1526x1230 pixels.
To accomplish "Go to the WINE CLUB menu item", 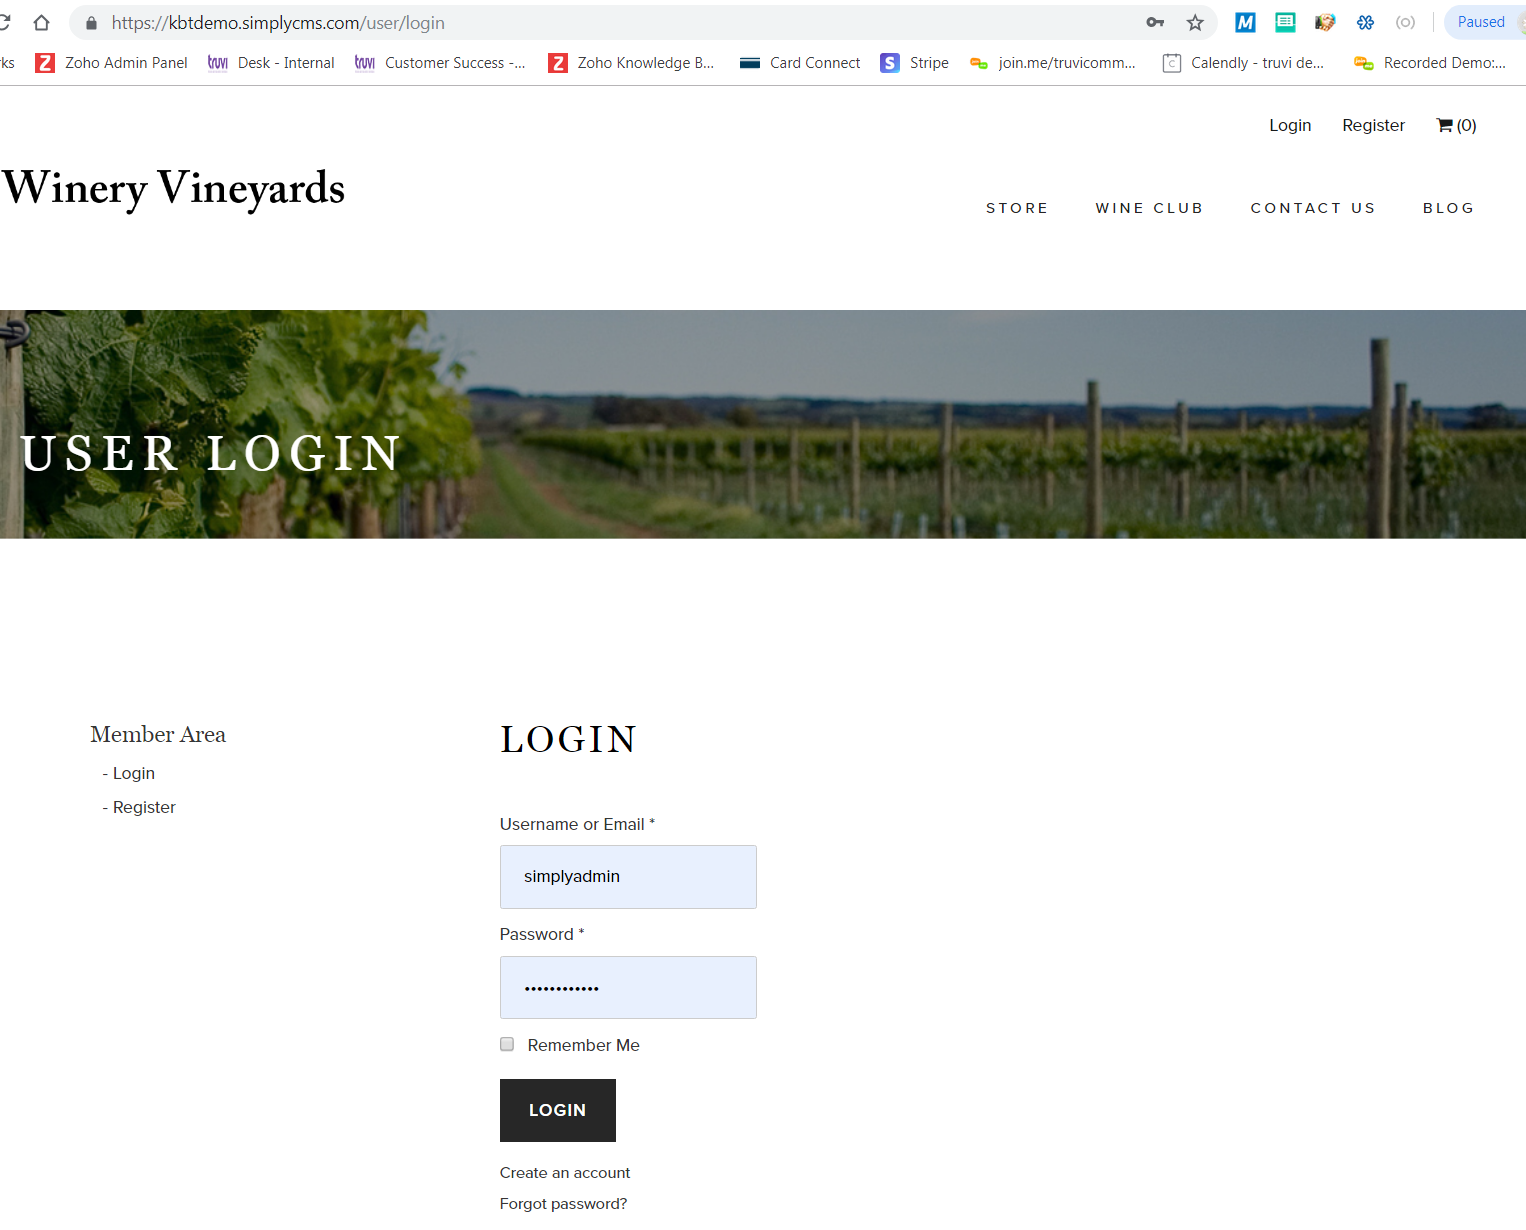I will tap(1149, 208).
